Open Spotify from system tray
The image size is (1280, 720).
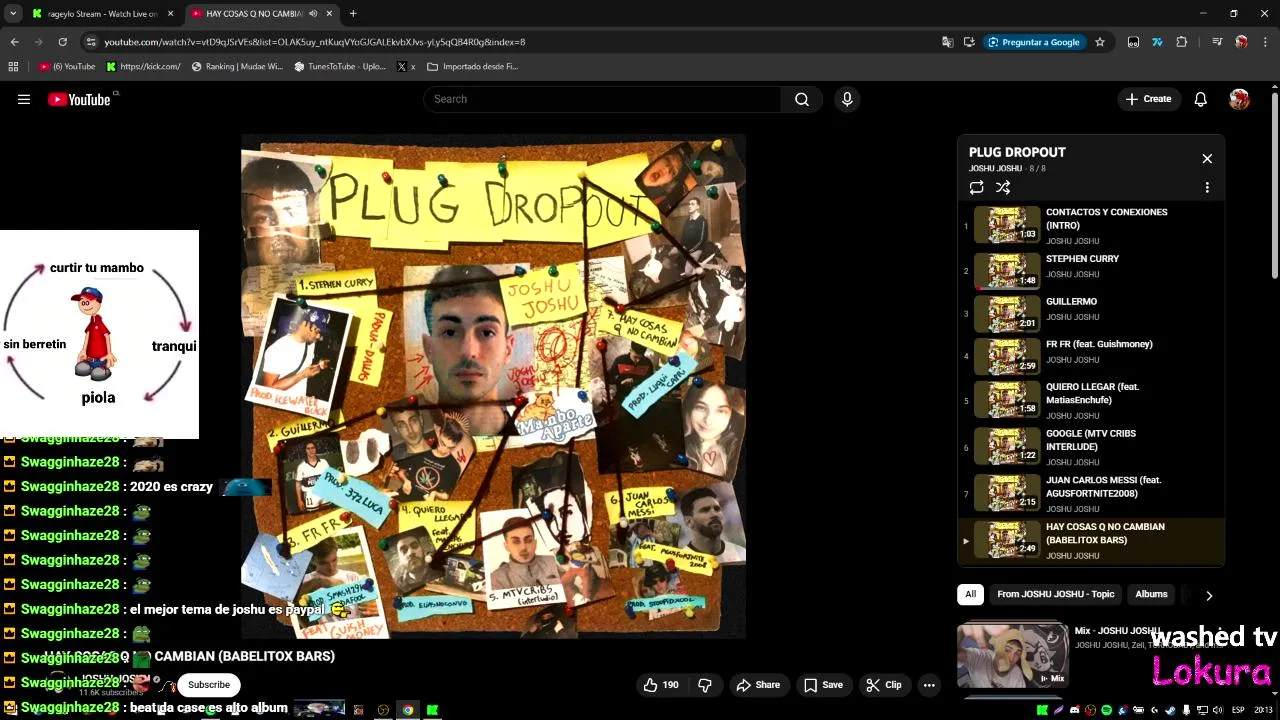click(1106, 710)
